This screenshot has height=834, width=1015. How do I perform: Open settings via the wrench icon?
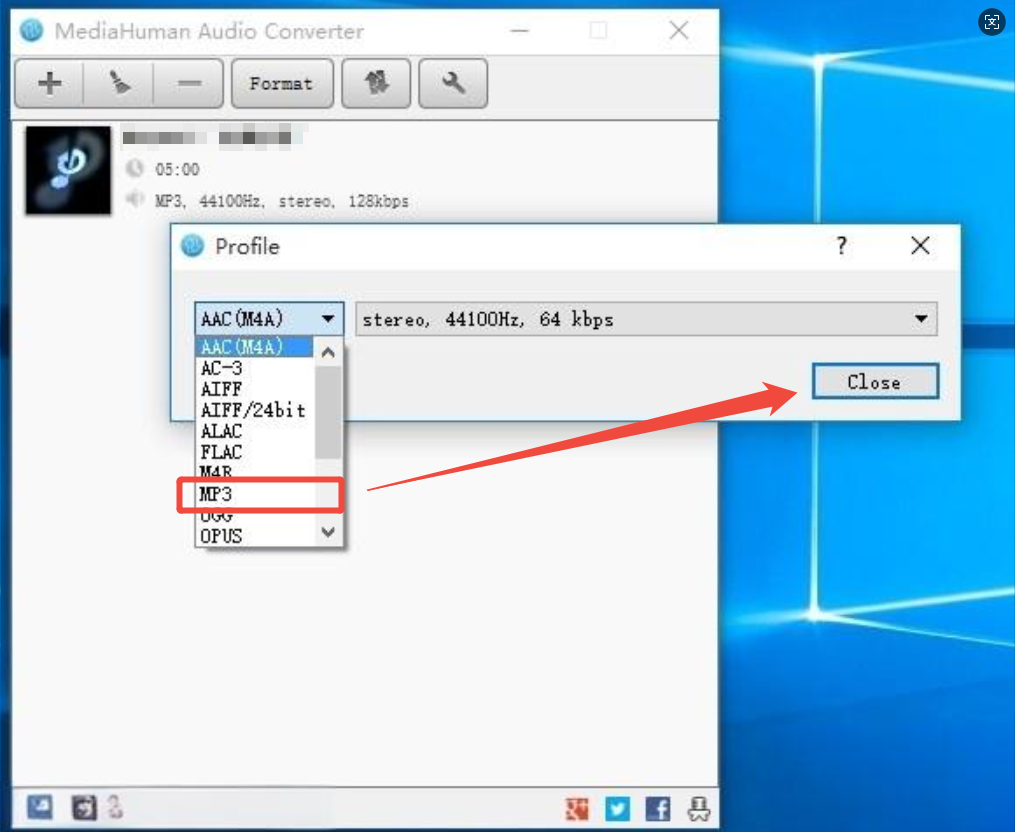tap(453, 83)
